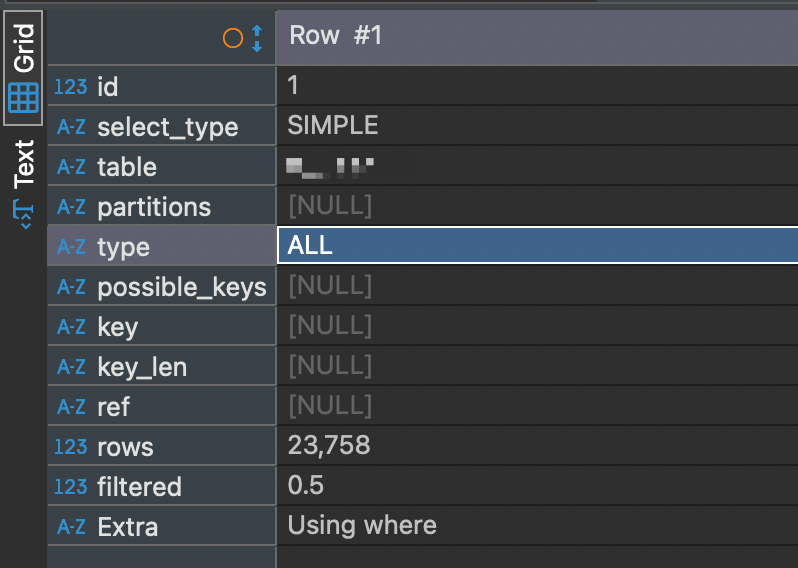This screenshot has width=798, height=568.
Task: Click the rows value 23,758
Action: pyautogui.click(x=538, y=445)
